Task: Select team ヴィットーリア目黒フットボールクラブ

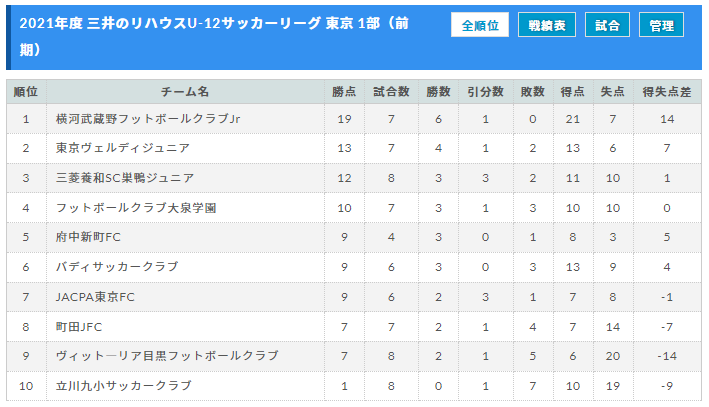Action: [x=167, y=356]
